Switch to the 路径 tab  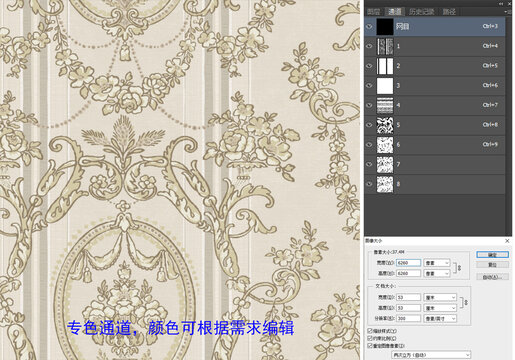(449, 12)
